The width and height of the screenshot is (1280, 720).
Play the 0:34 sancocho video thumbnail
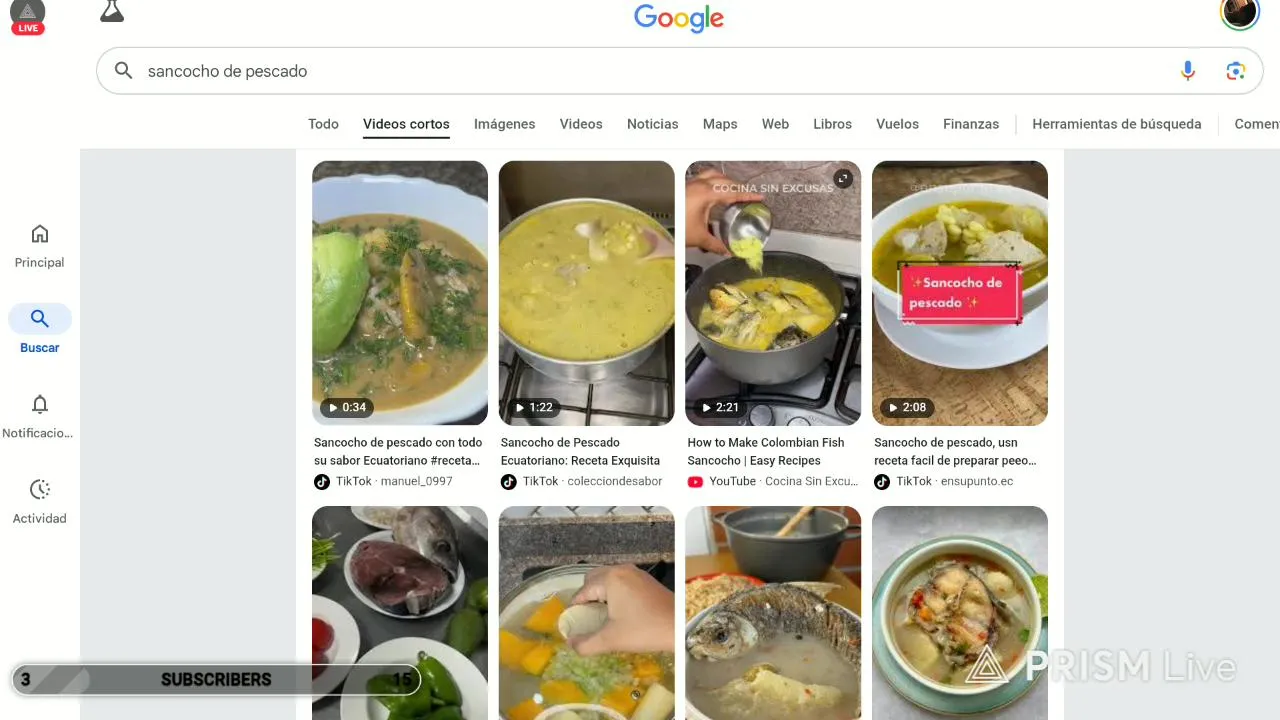coord(400,293)
